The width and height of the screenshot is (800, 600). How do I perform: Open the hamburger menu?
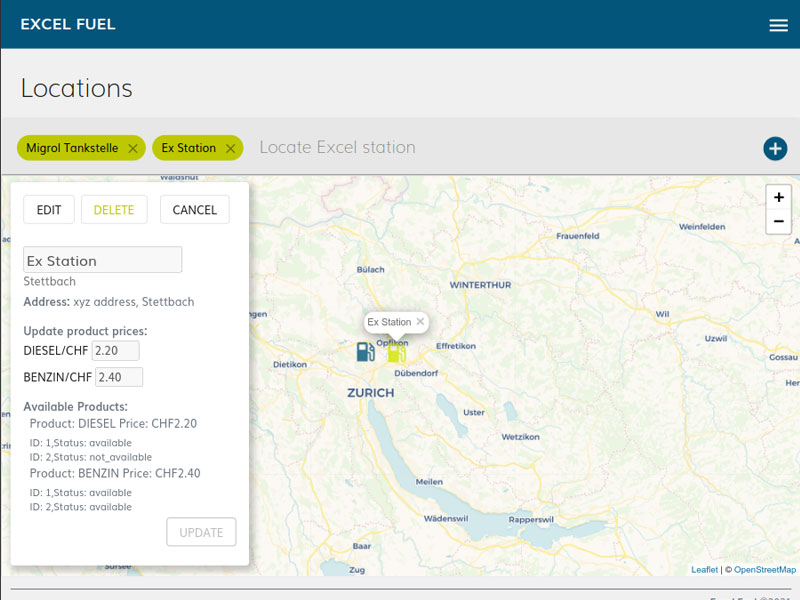click(778, 25)
